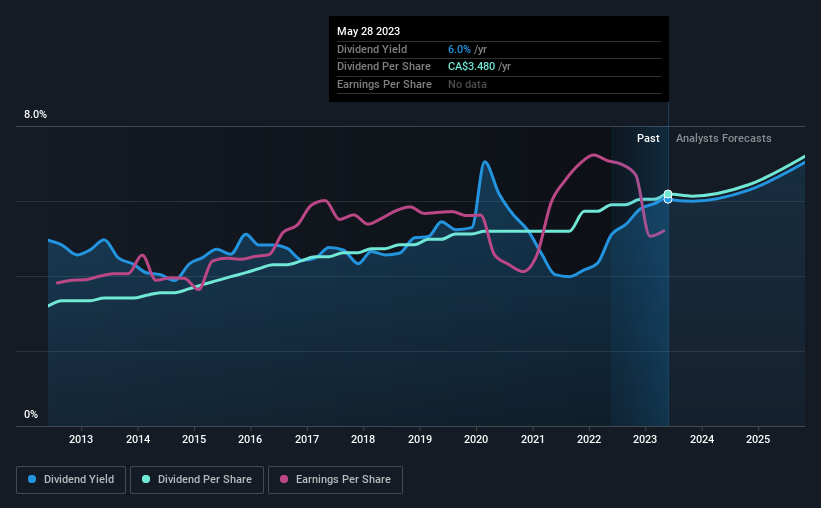Toggle the Dividend Yield legend button
The width and height of the screenshot is (821, 508).
71,480
